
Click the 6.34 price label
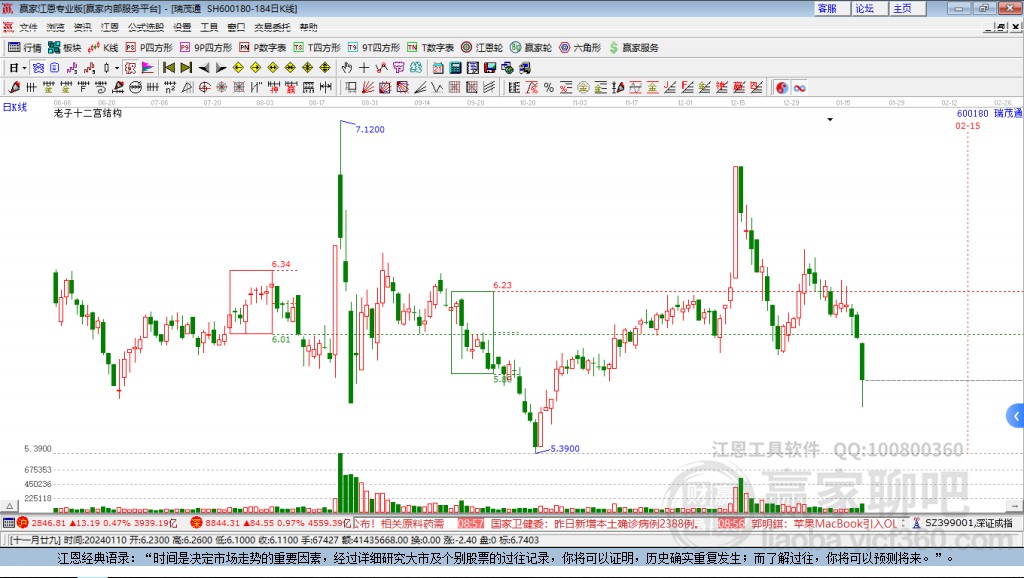[x=281, y=264]
